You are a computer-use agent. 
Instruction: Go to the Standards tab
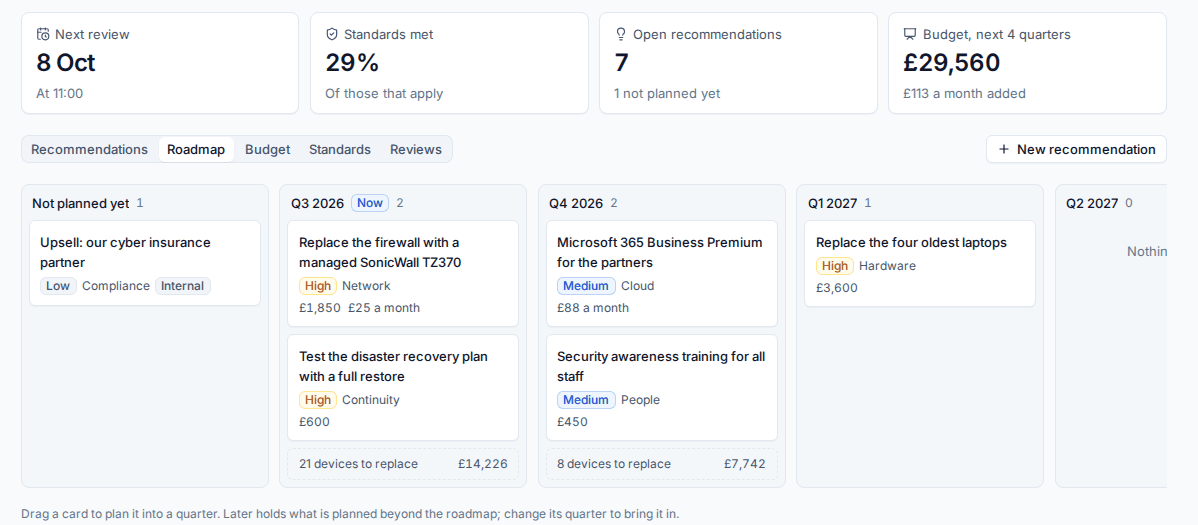coord(340,149)
